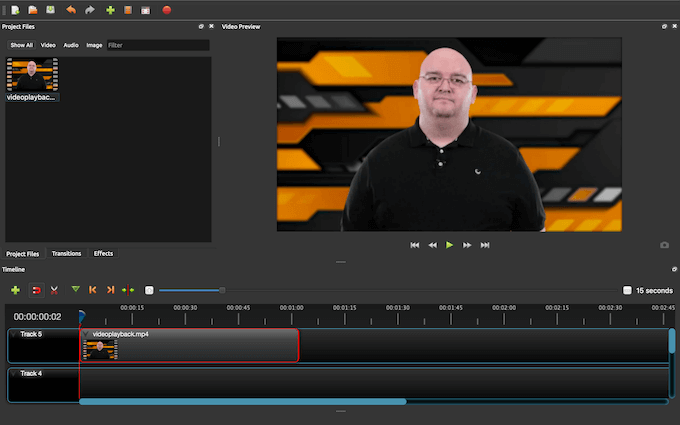Click the red Export Video button
The height and width of the screenshot is (425, 680).
(166, 9)
